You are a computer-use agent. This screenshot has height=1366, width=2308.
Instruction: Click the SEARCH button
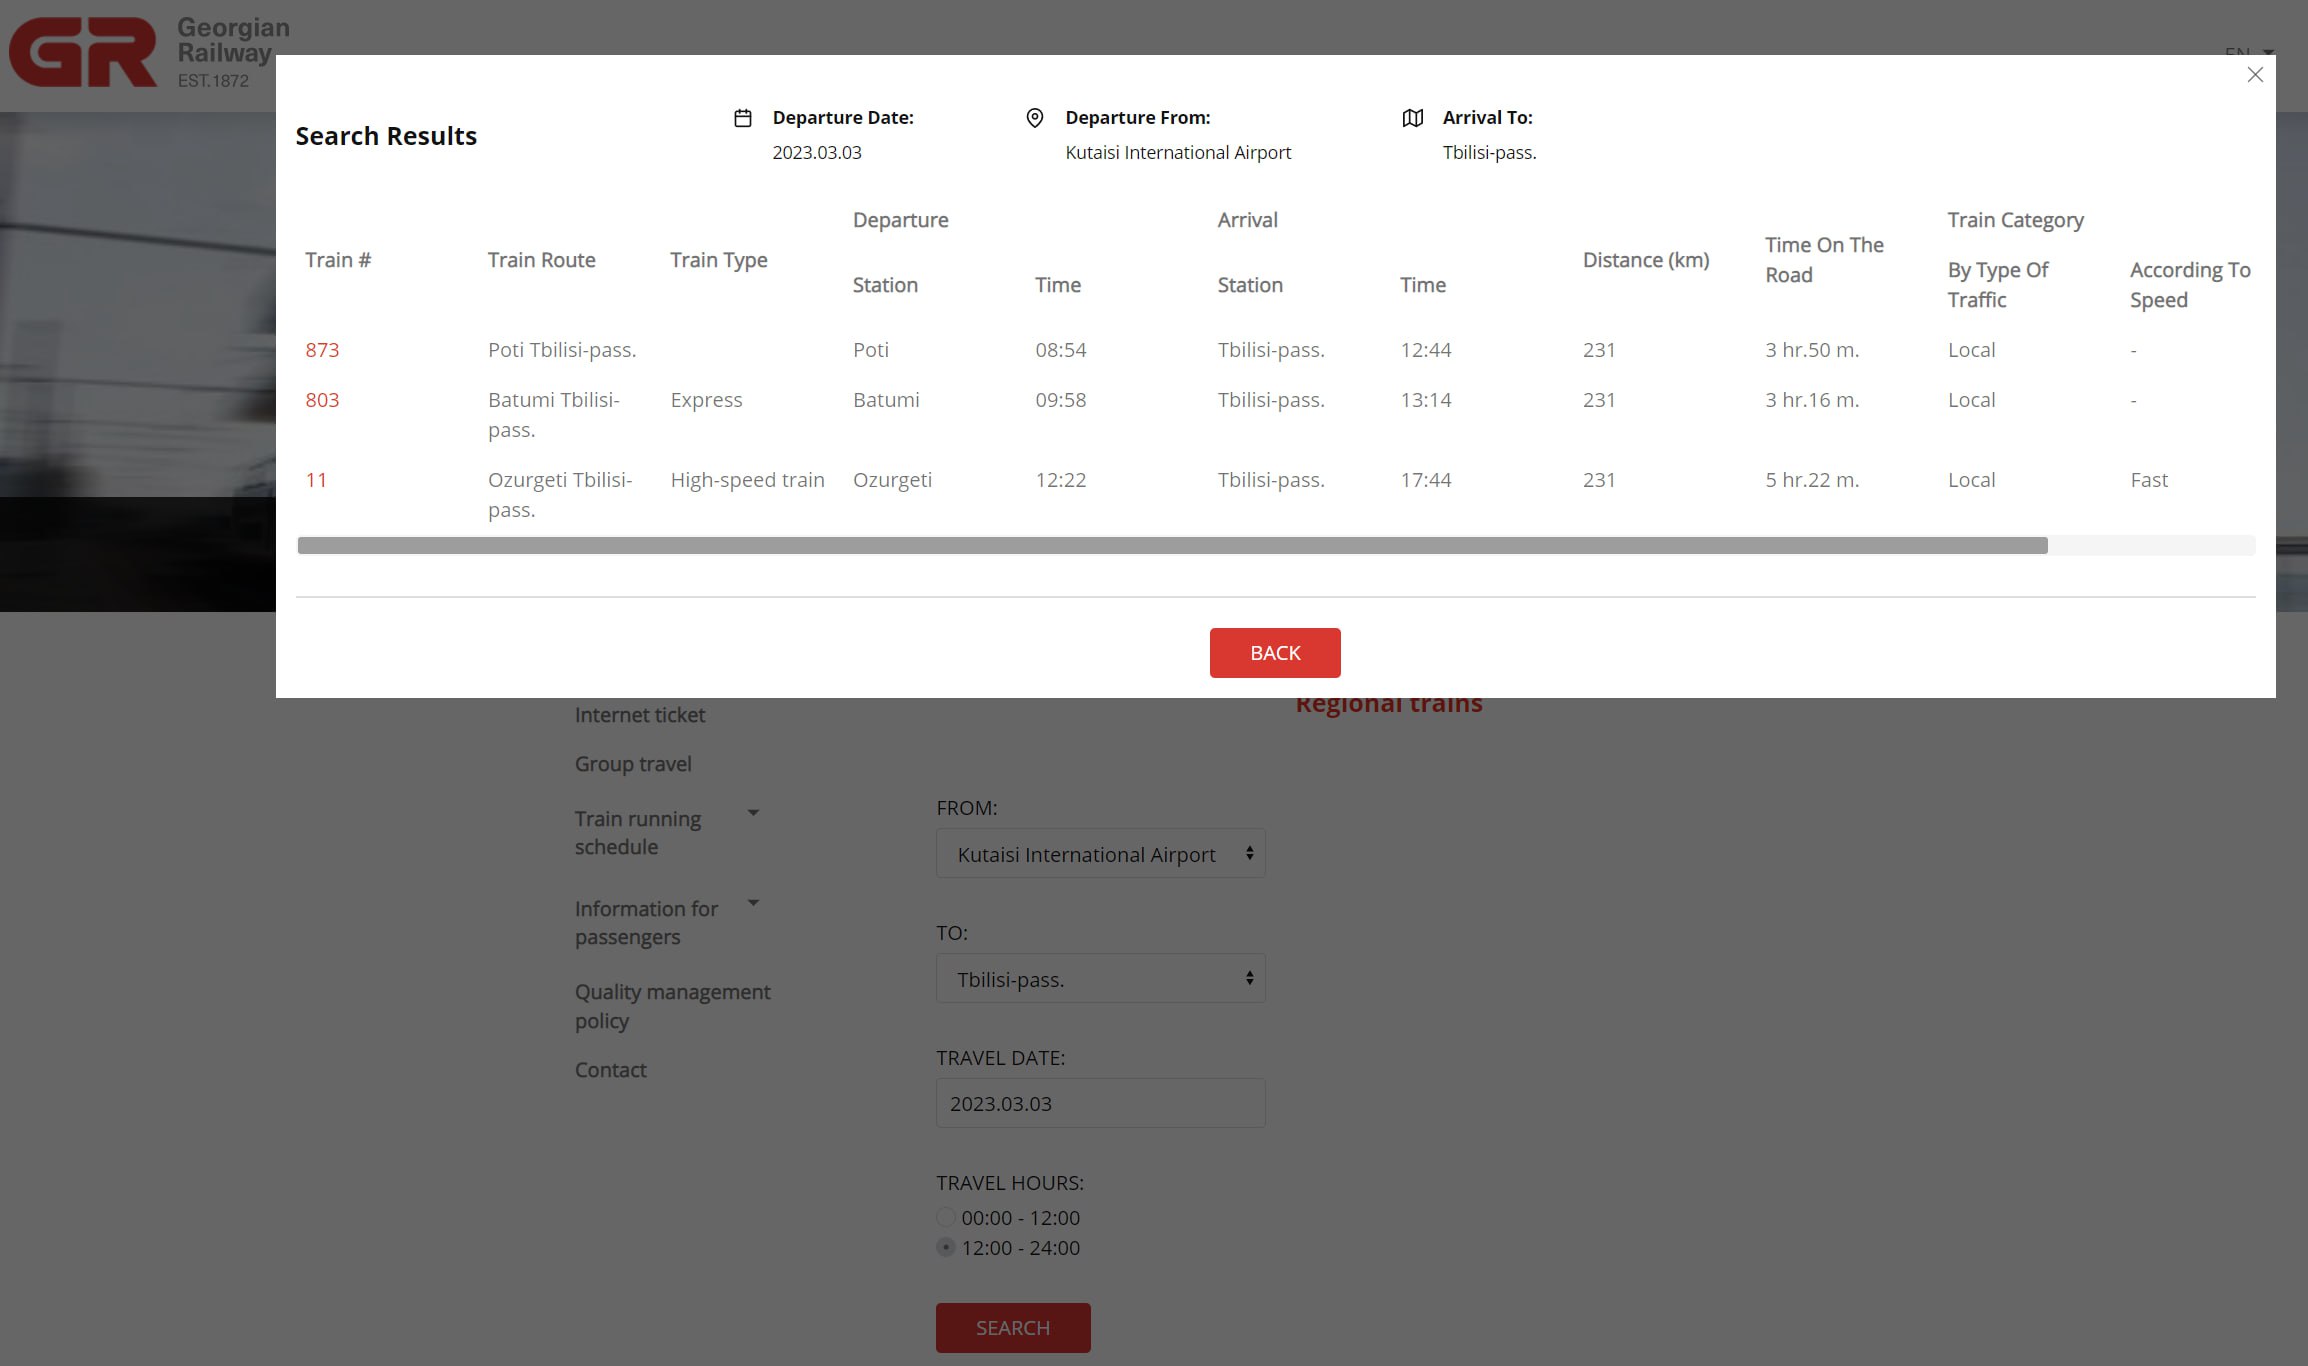[1013, 1328]
